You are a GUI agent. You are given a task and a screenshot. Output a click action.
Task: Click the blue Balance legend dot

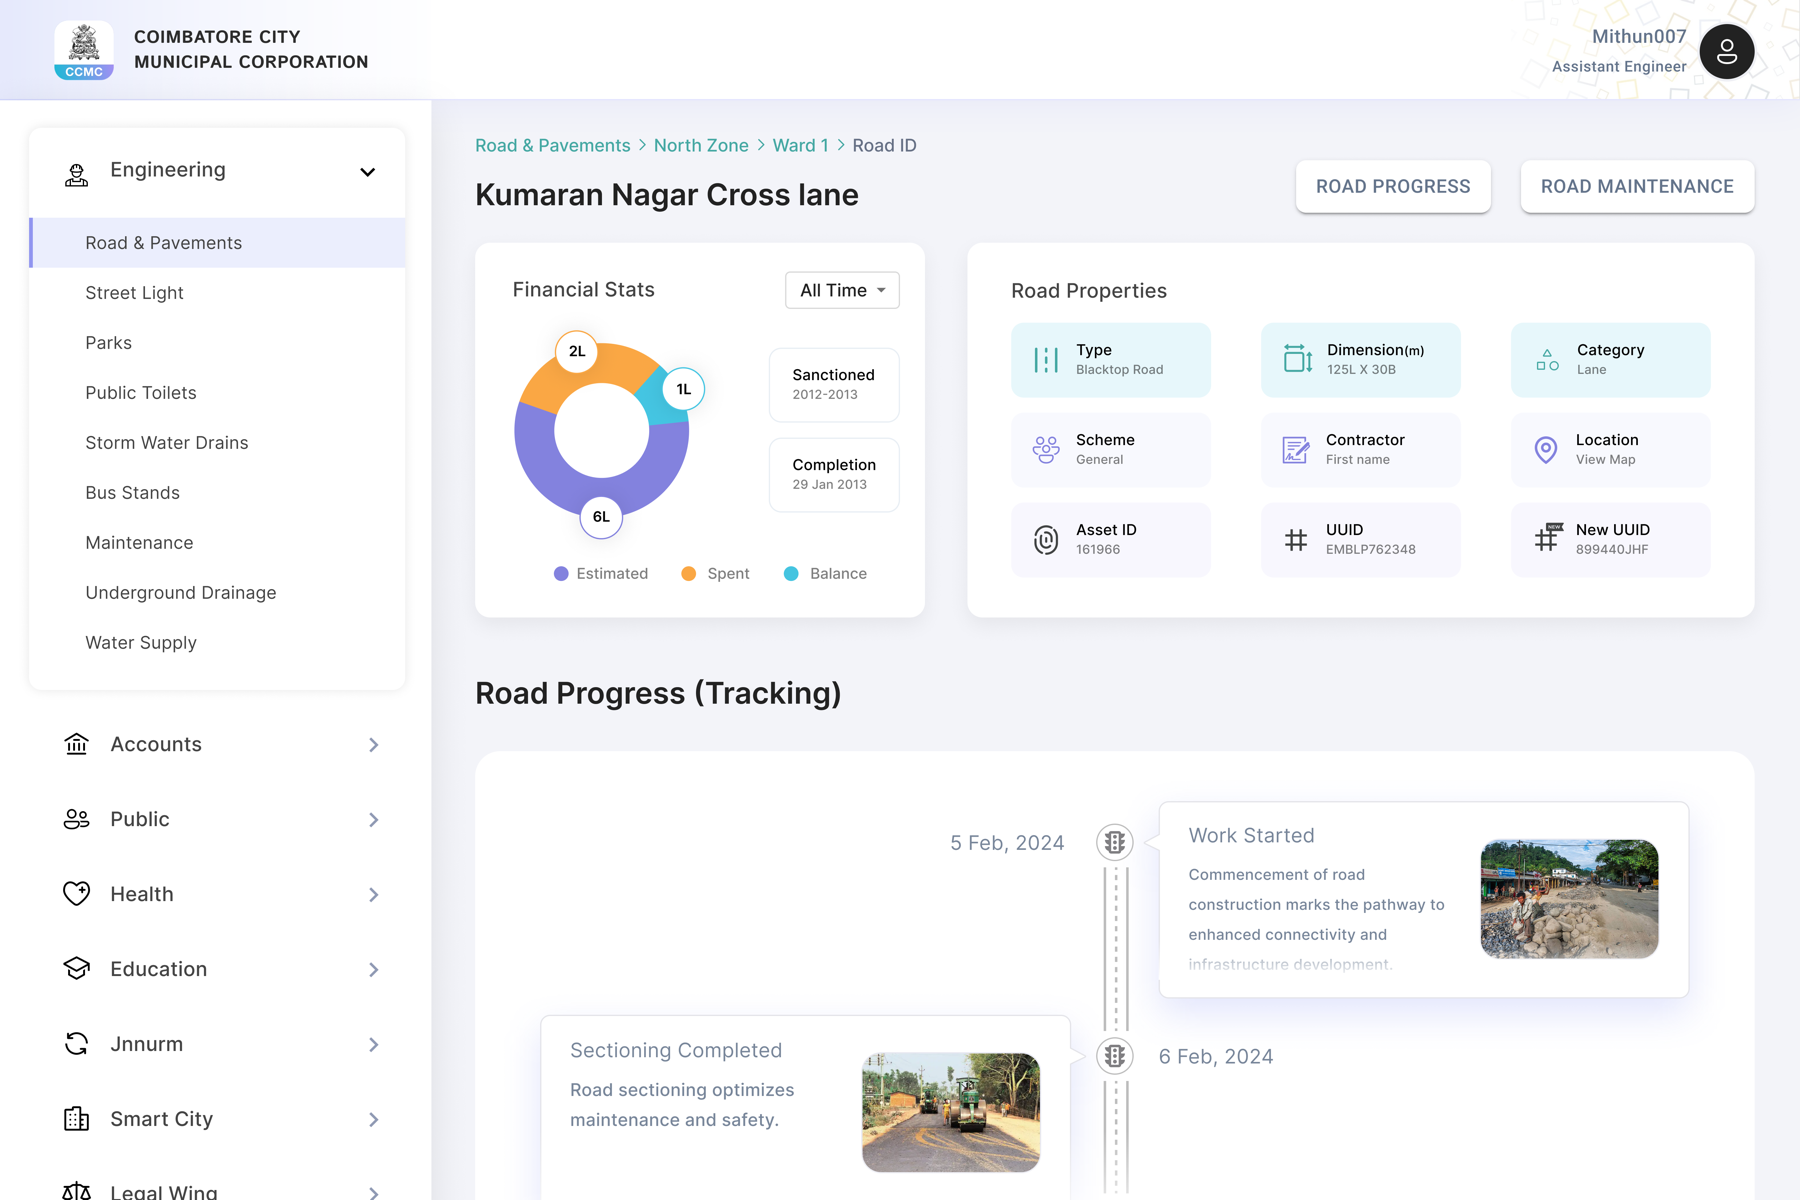(x=791, y=574)
